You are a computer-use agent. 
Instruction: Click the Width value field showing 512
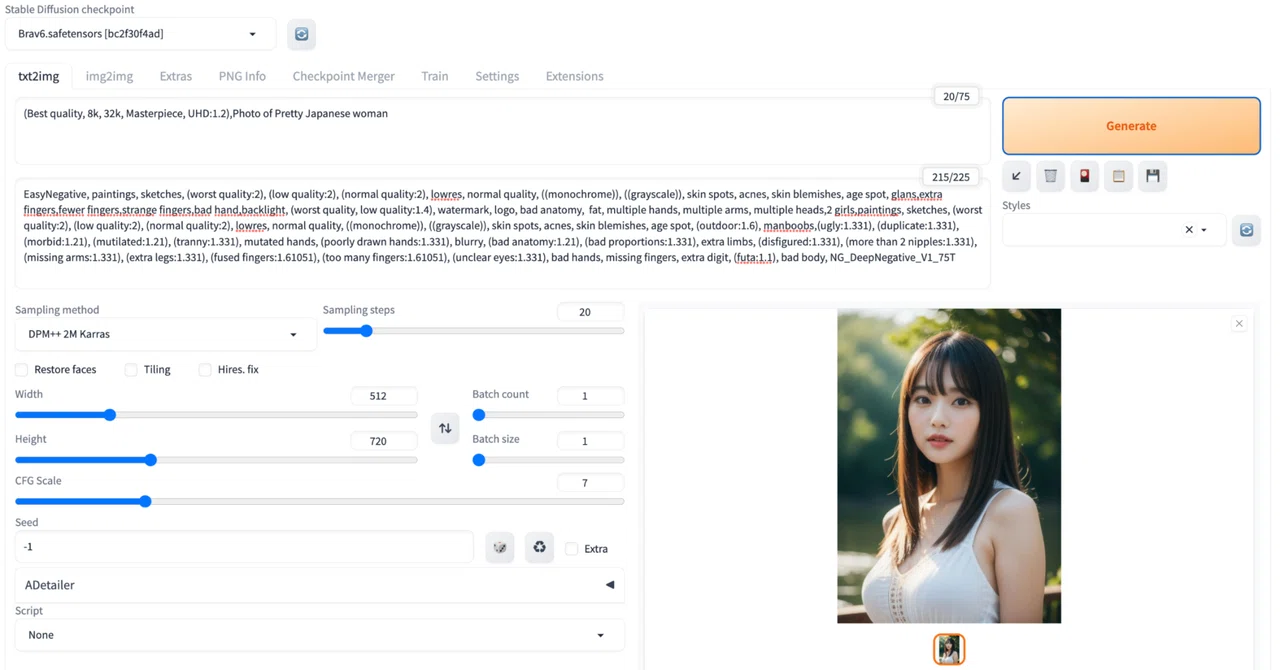[x=384, y=396]
